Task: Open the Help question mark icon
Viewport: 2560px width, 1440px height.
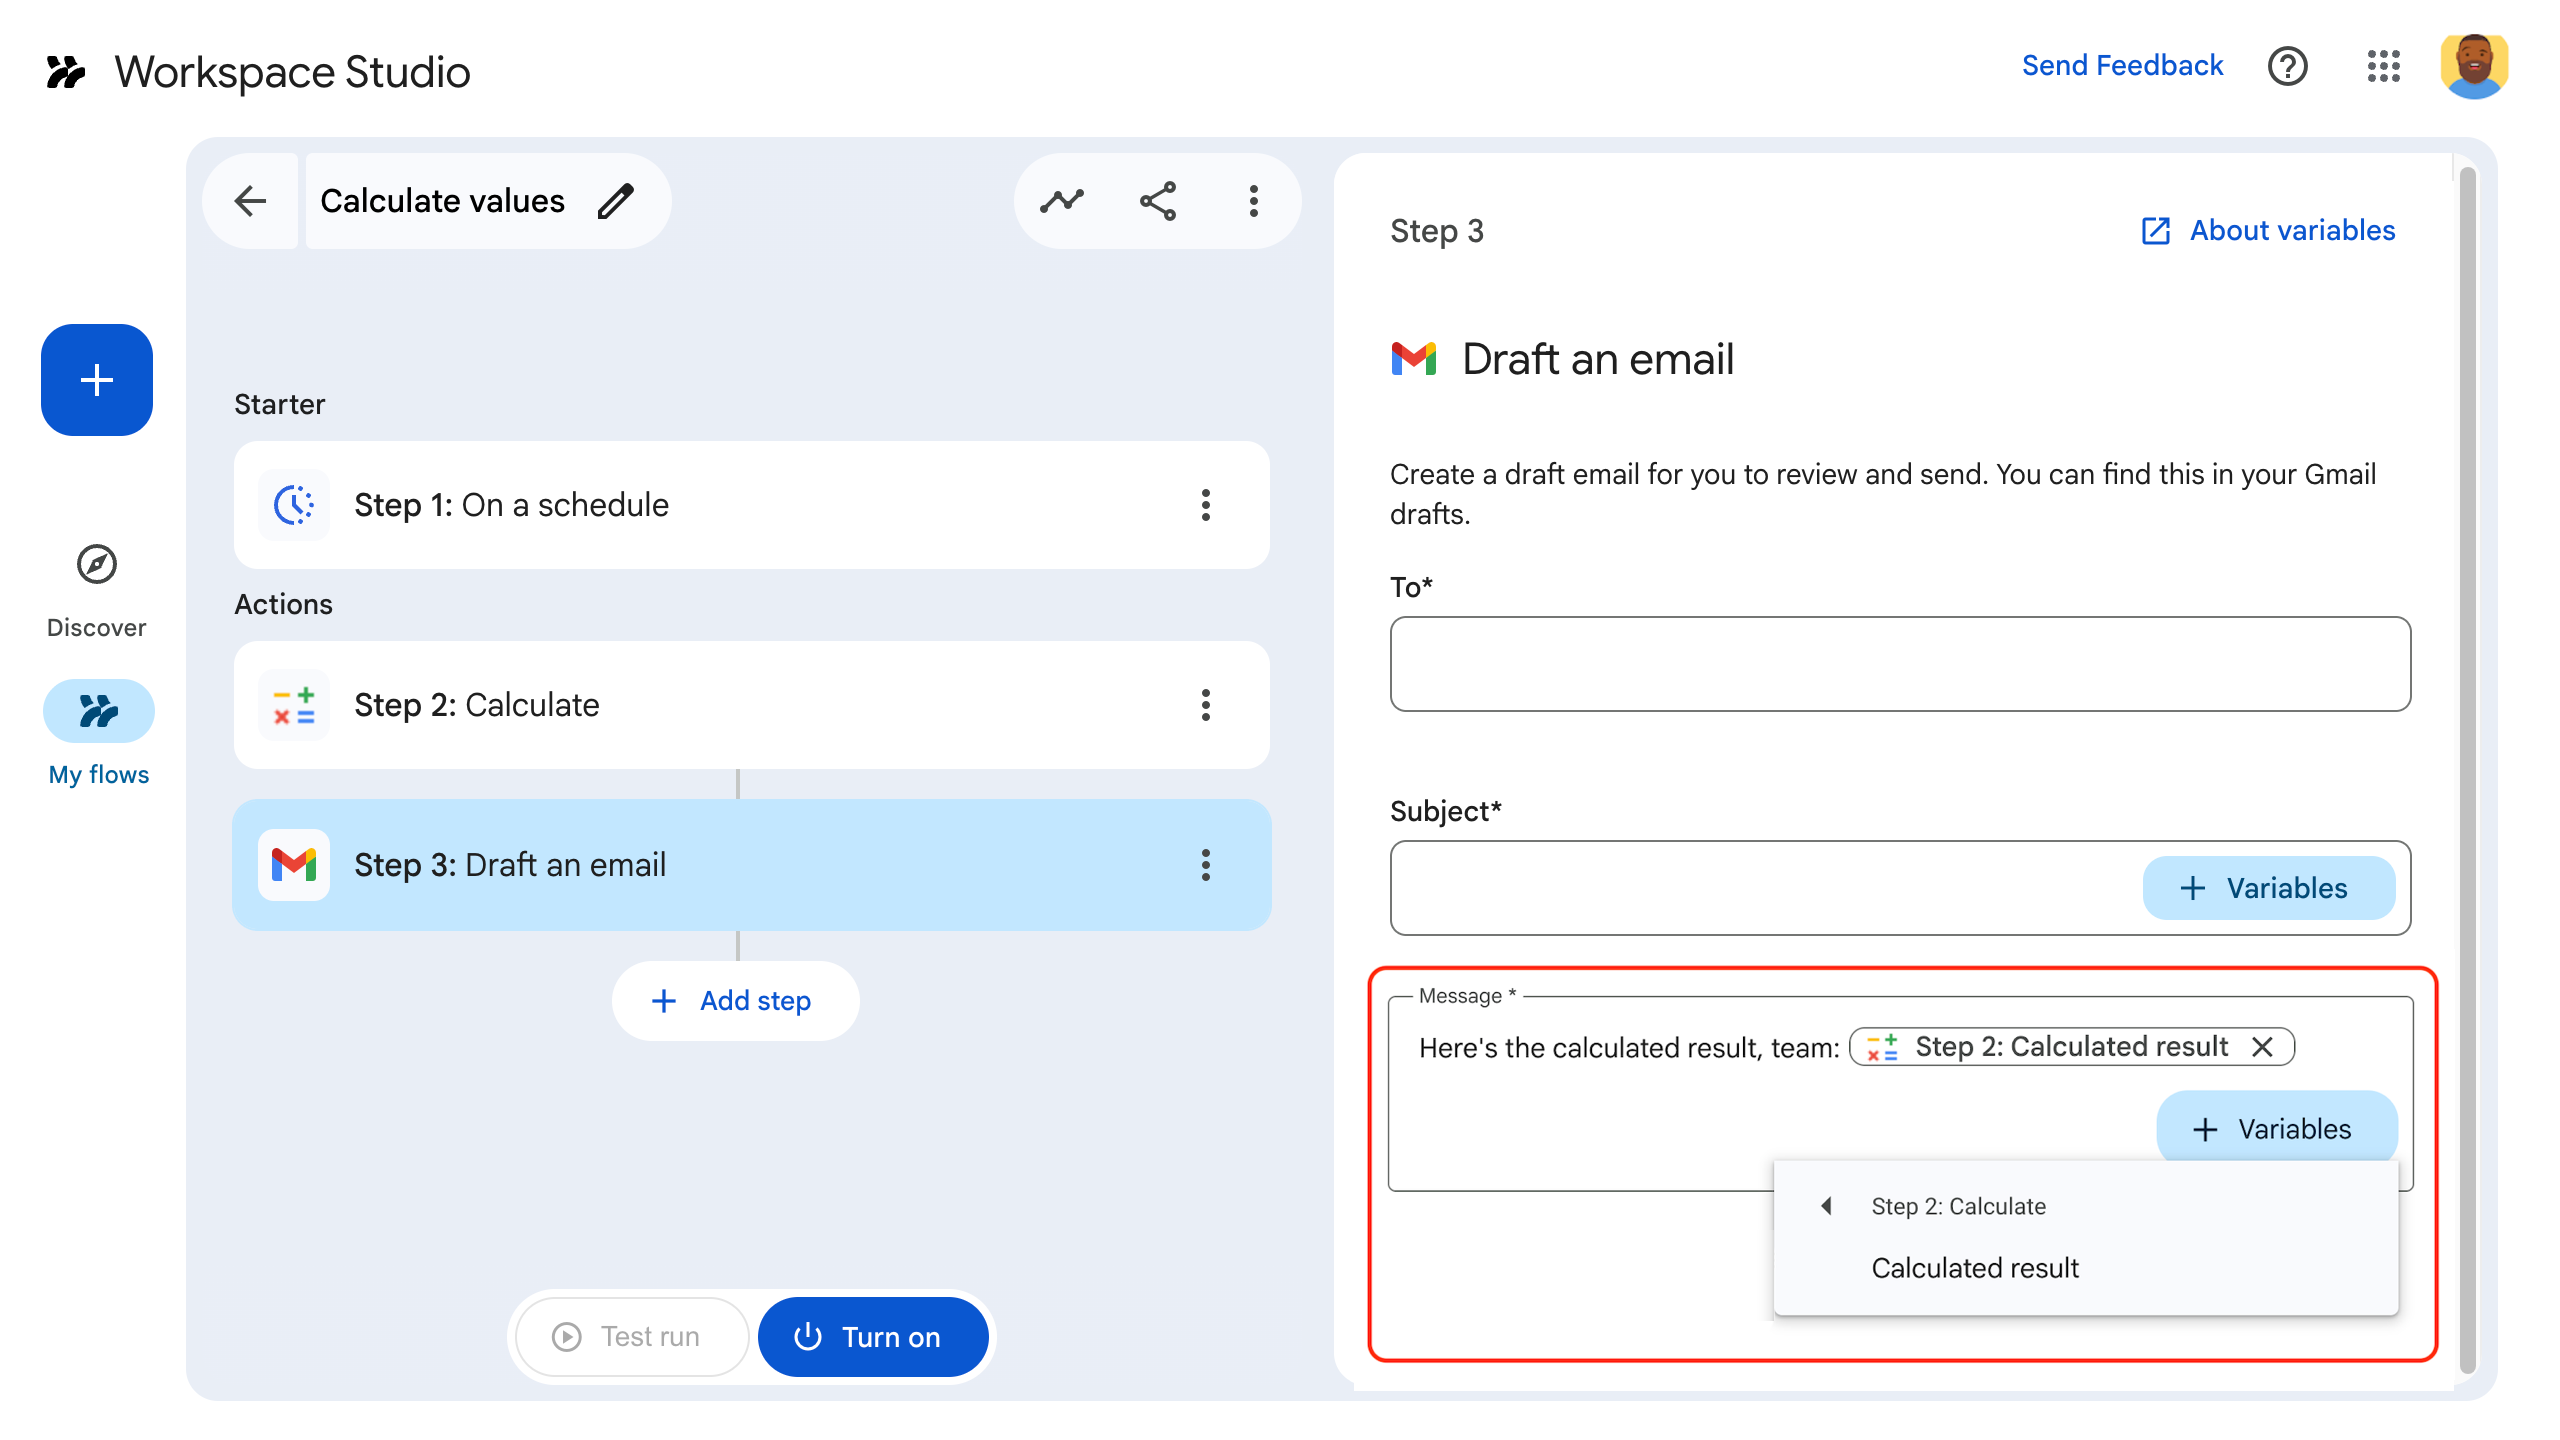Action: [2288, 67]
